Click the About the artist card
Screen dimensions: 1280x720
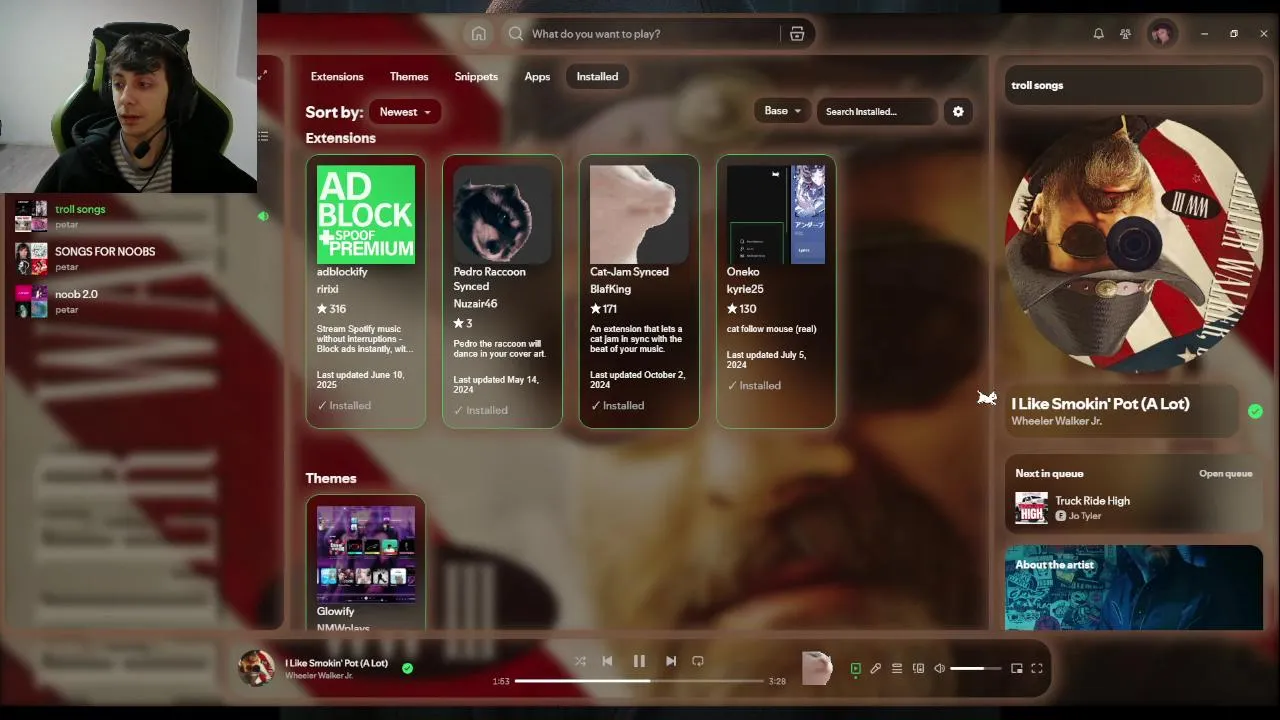click(x=1134, y=587)
